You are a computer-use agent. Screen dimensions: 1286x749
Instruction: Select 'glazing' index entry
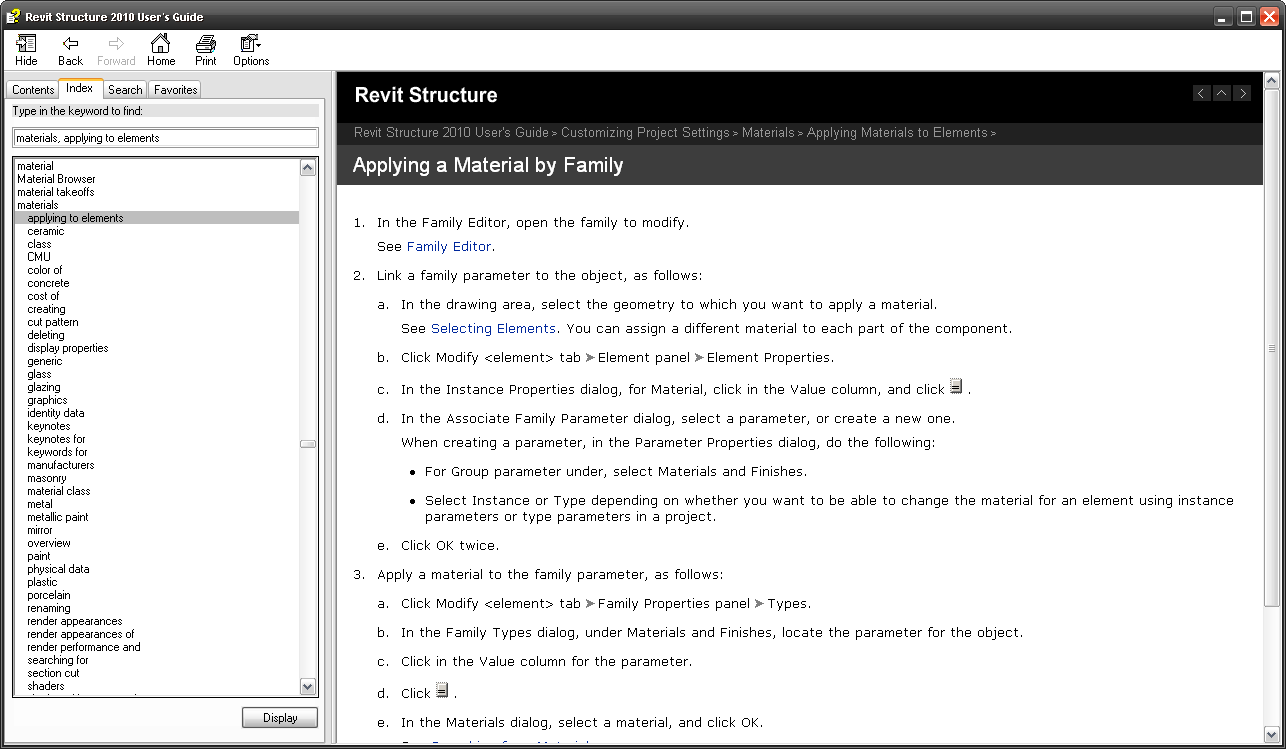tap(44, 387)
